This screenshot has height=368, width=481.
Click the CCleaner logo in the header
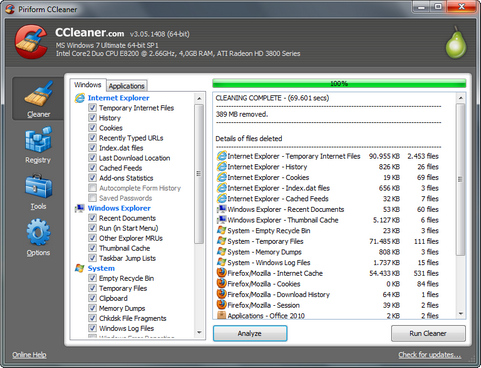pos(31,42)
